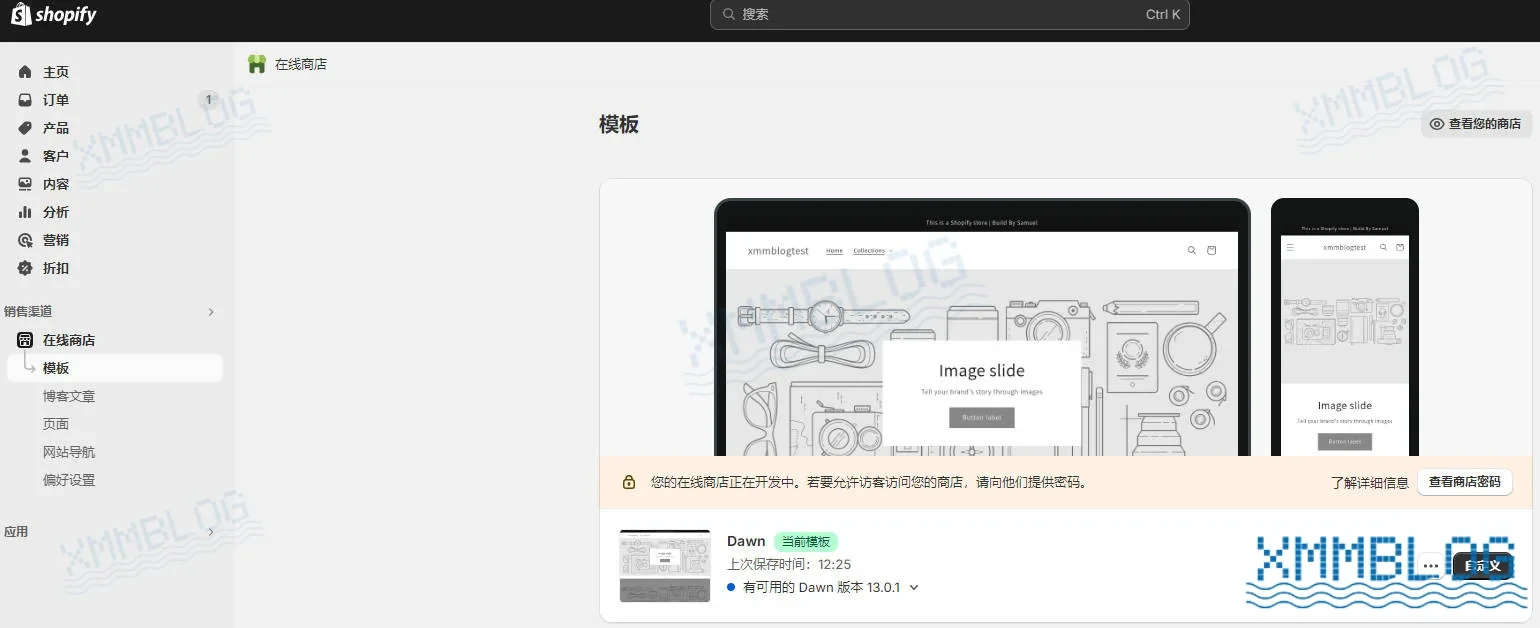The height and width of the screenshot is (628, 1540).
Task: Open the 营销 marketing icon
Action: pyautogui.click(x=24, y=239)
